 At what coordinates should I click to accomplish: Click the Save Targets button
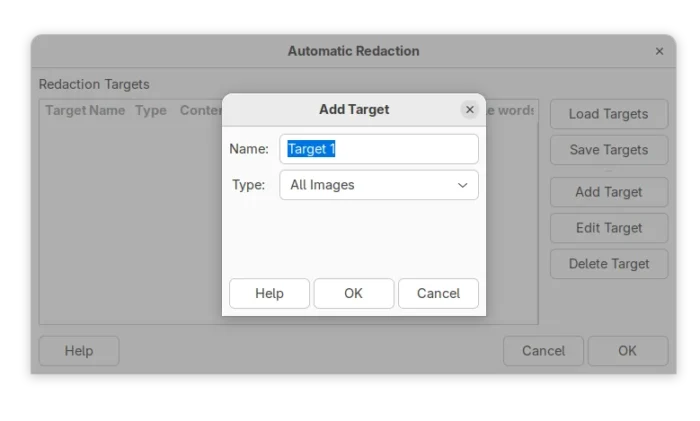click(608, 150)
